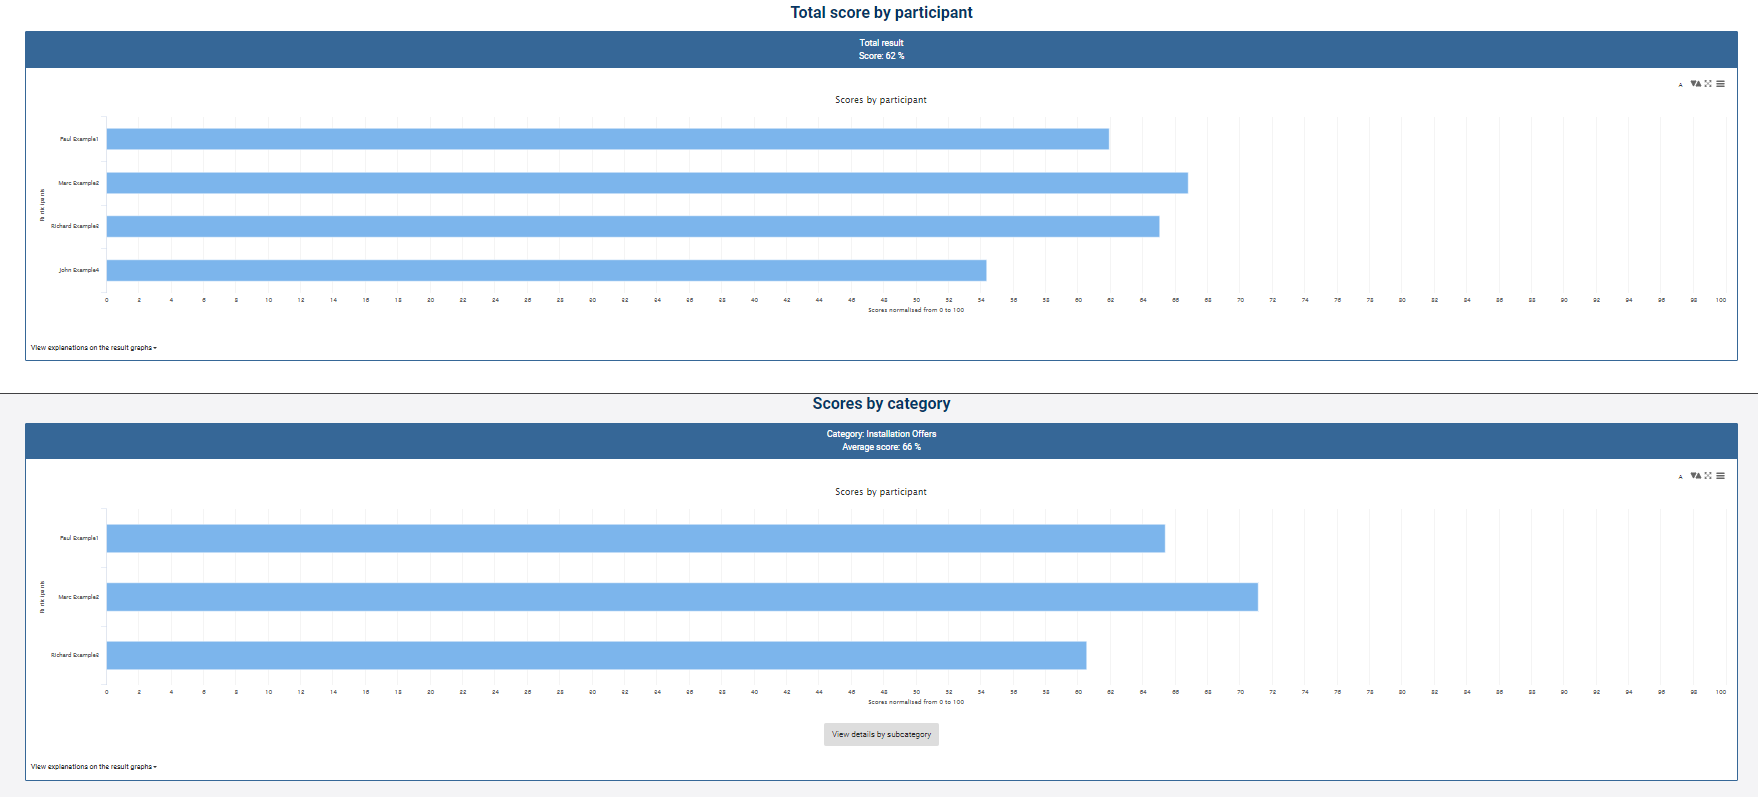Click Marc Example2 bar in Installation Offers chart

pyautogui.click(x=682, y=597)
